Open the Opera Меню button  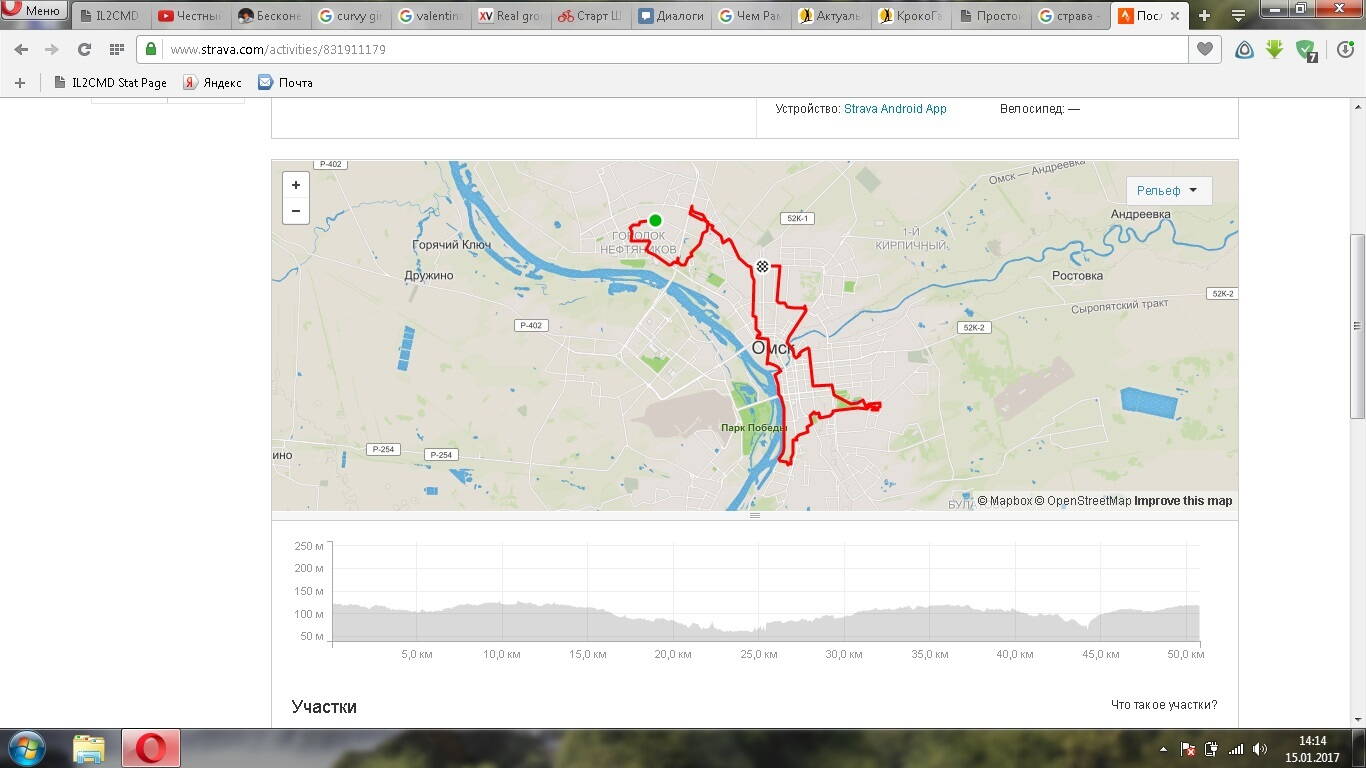[x=34, y=11]
